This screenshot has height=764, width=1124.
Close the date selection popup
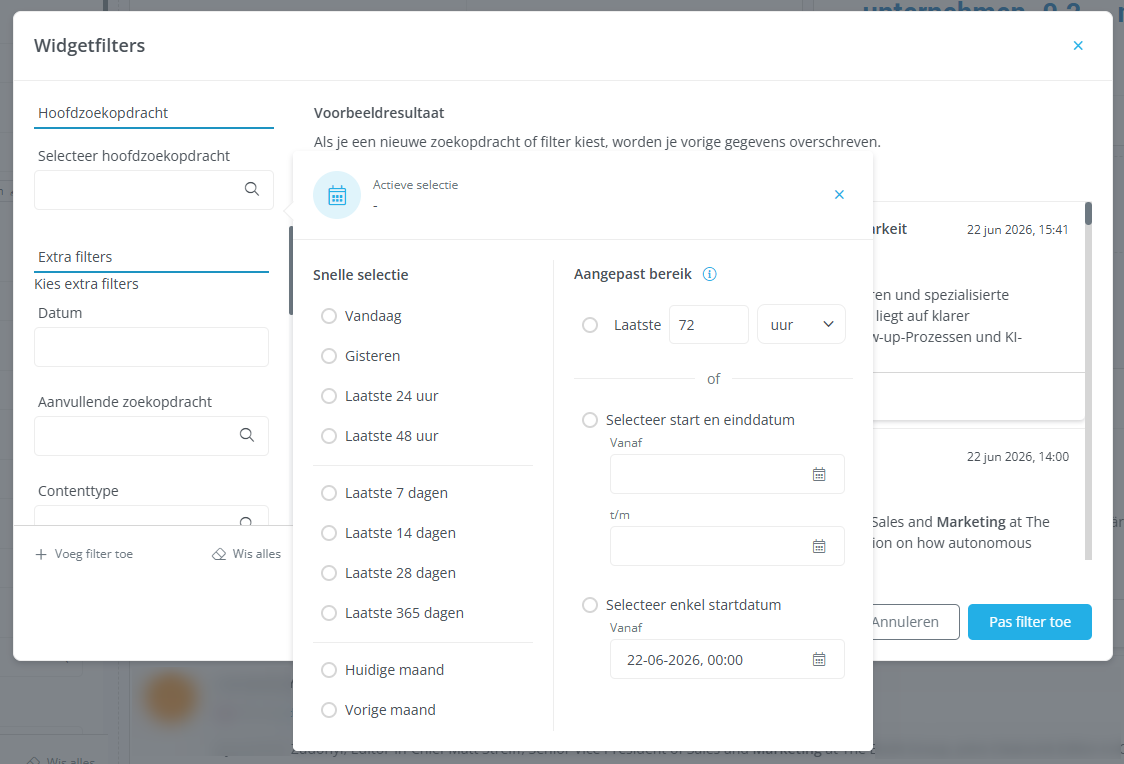tap(839, 195)
